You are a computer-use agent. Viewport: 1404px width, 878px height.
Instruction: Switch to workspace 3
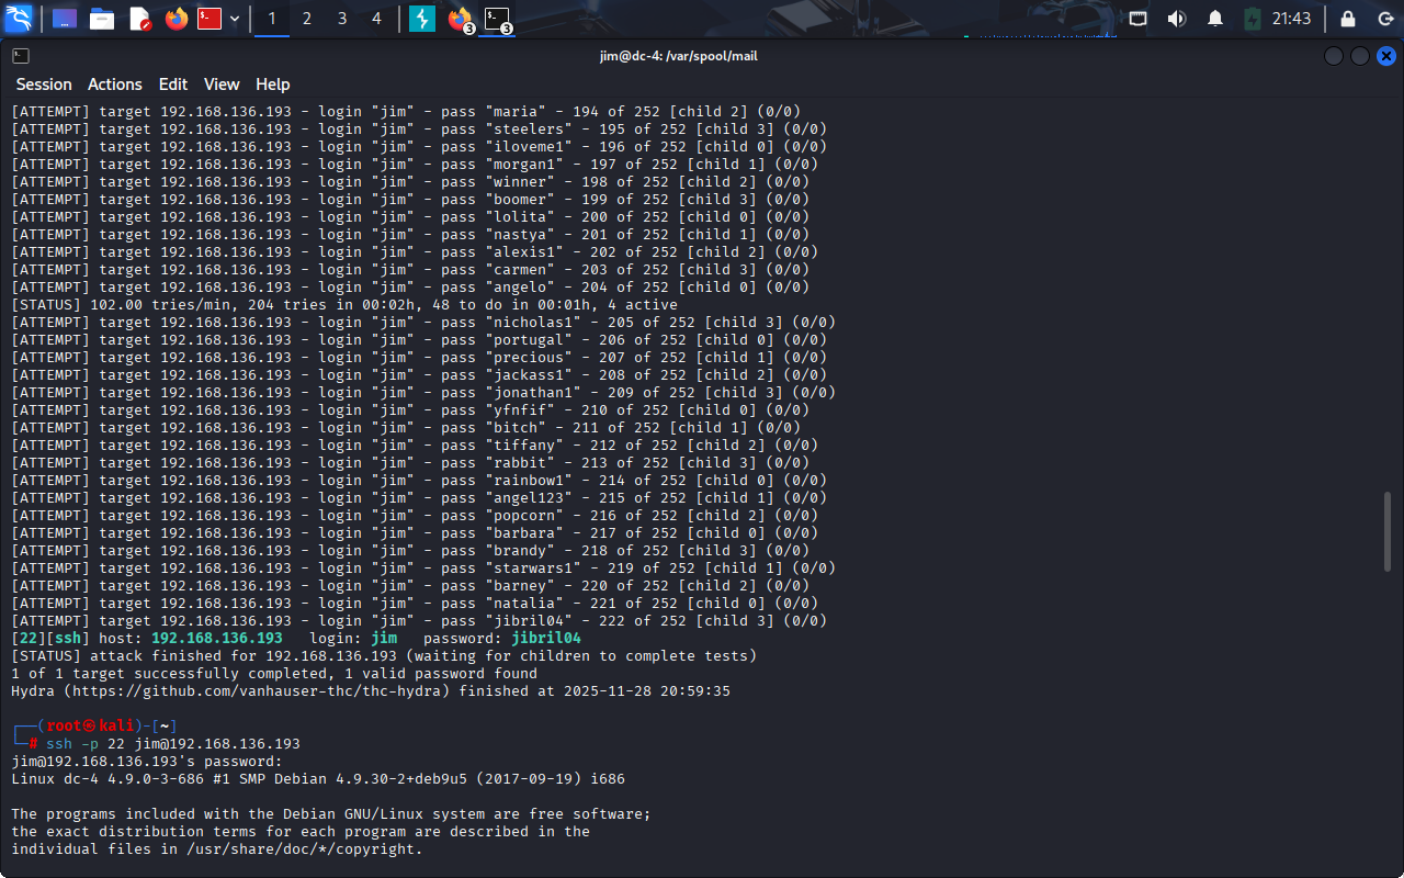click(x=342, y=18)
